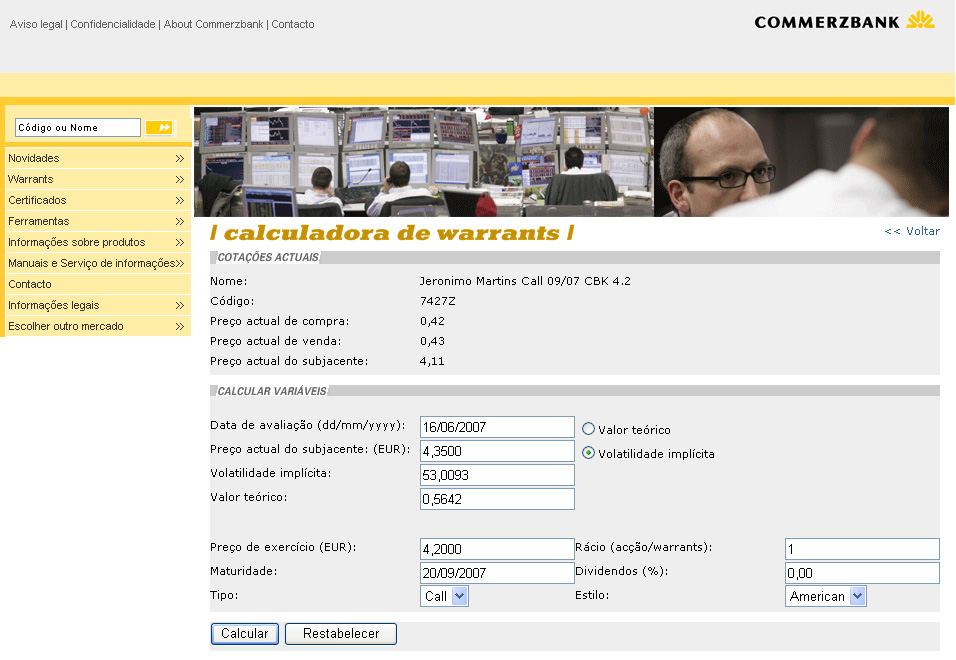Click the 'CALCULAR VARIÁVEIS' section header
The image size is (956, 660).
pyautogui.click(x=272, y=391)
